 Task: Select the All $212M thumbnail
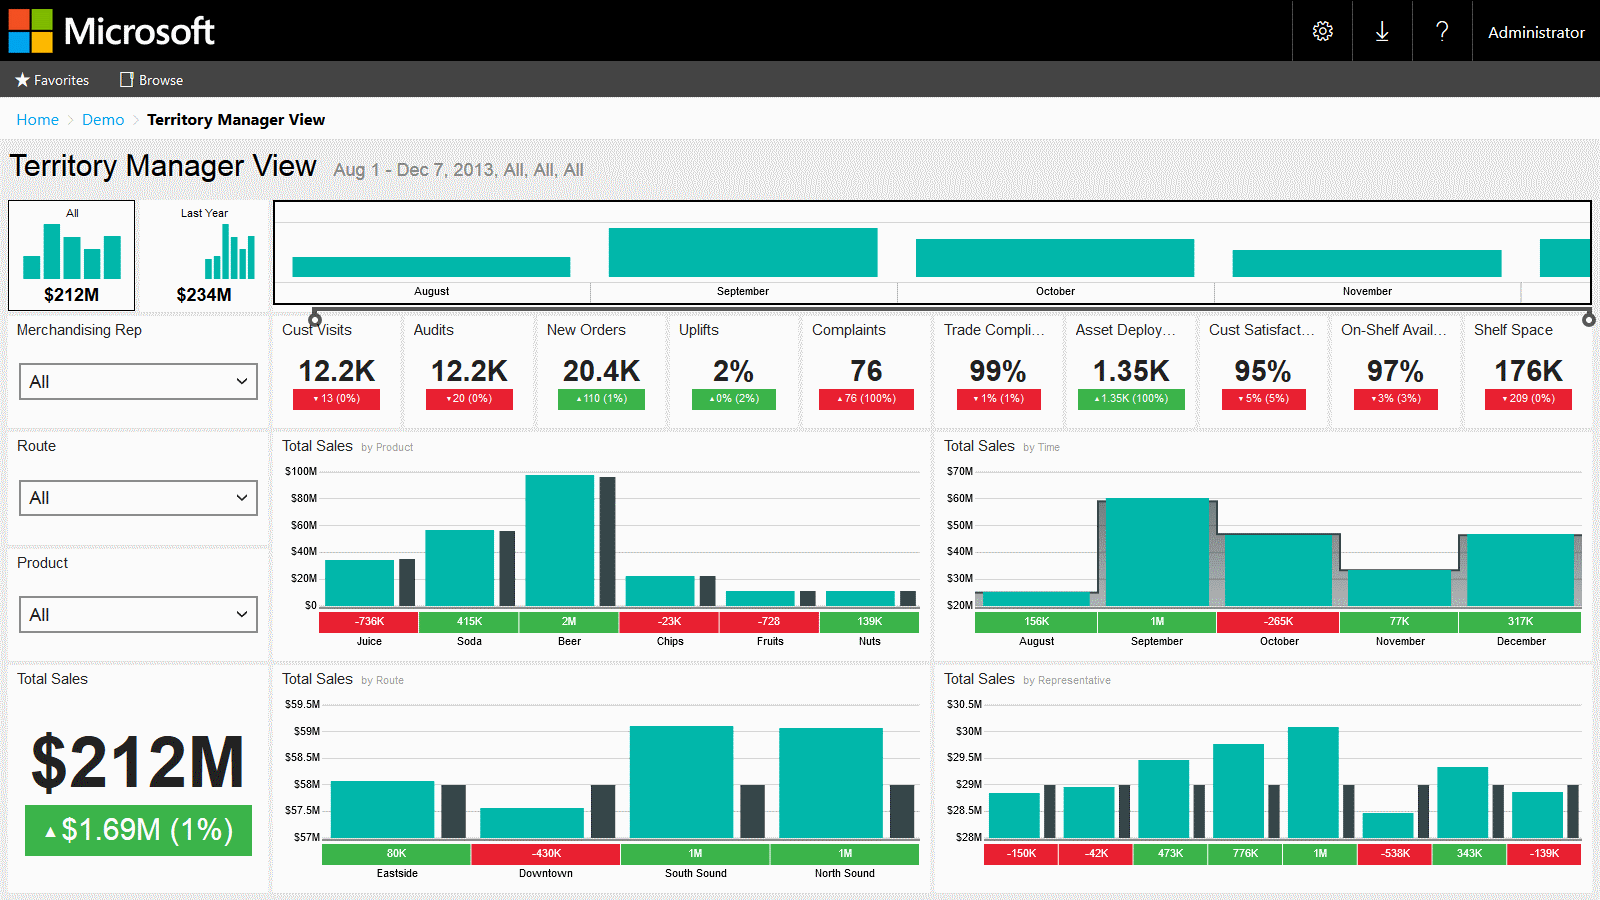[x=71, y=255]
